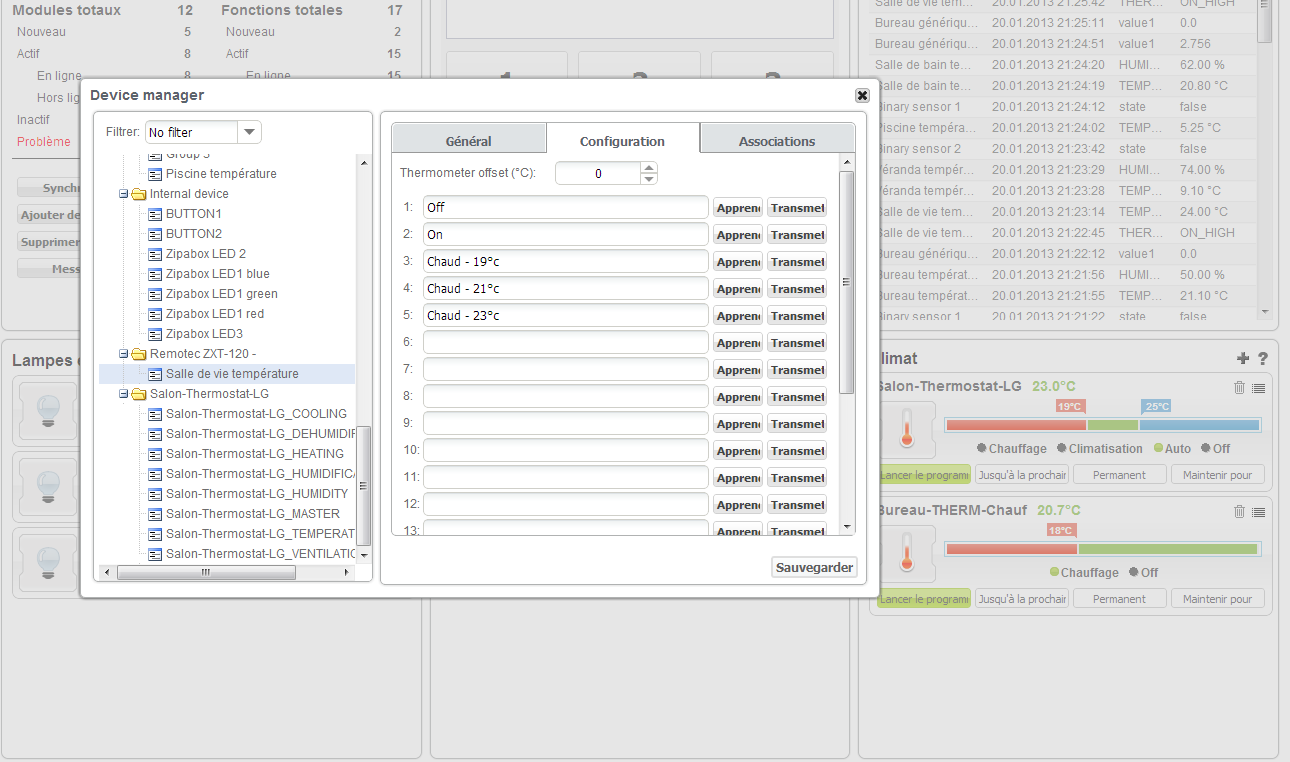The width and height of the screenshot is (1290, 762).
Task: Open the Associations tab
Action: tap(777, 141)
